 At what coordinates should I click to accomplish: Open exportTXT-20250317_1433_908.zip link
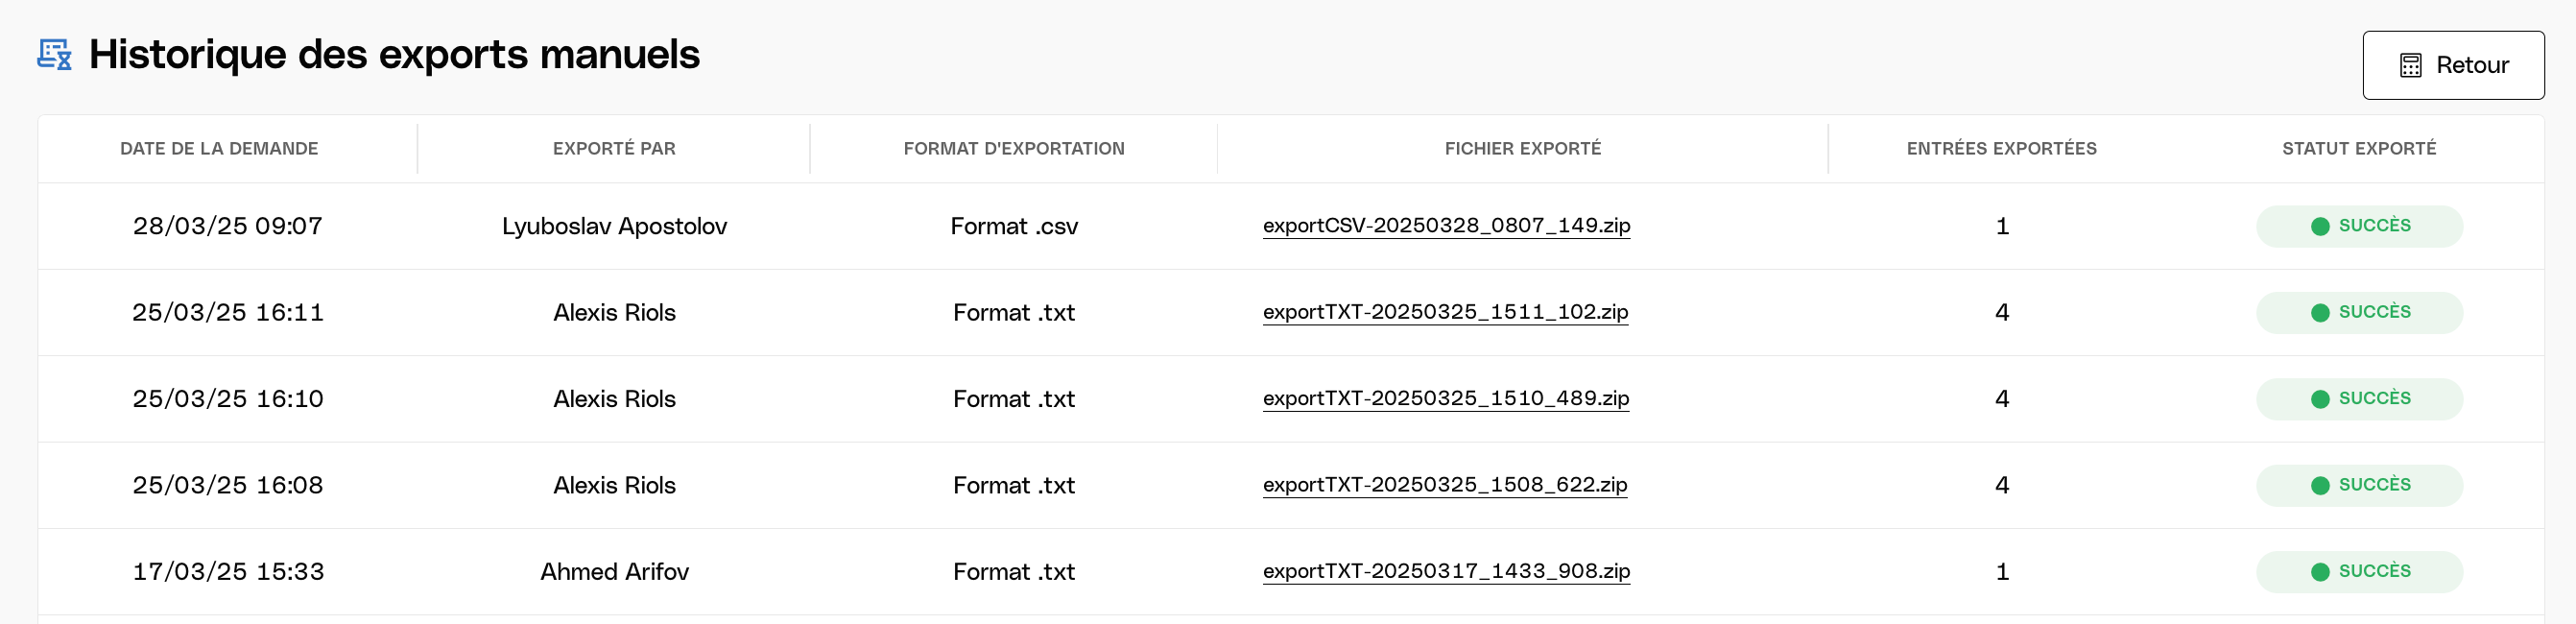pyautogui.click(x=1445, y=571)
